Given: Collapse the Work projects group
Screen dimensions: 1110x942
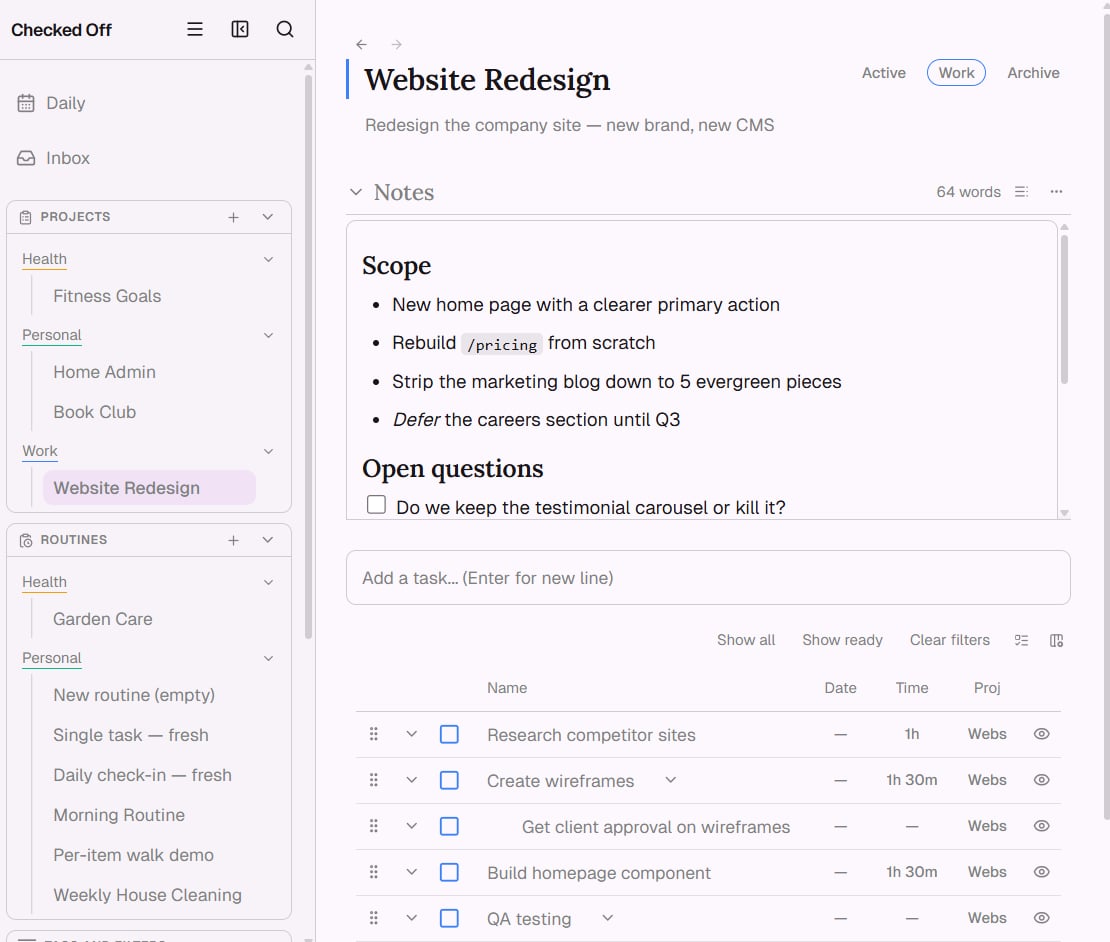Looking at the screenshot, I should pos(268,452).
